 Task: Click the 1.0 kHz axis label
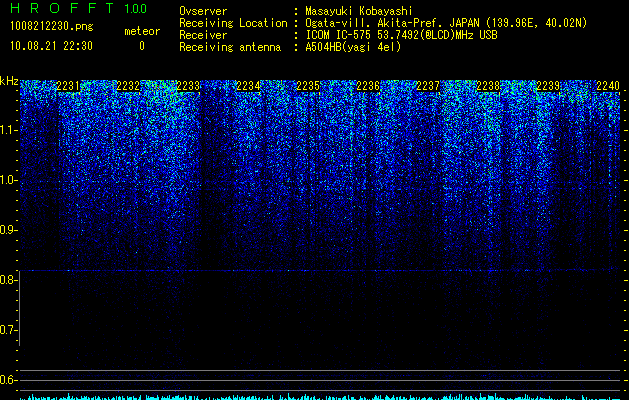pyautogui.click(x=9, y=180)
